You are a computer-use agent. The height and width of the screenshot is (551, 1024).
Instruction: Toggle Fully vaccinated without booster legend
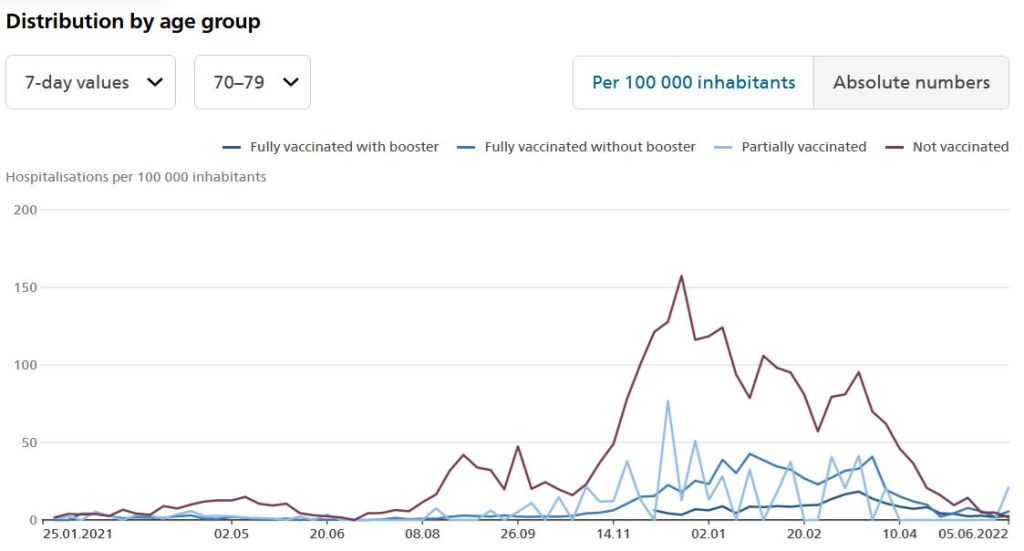point(589,147)
